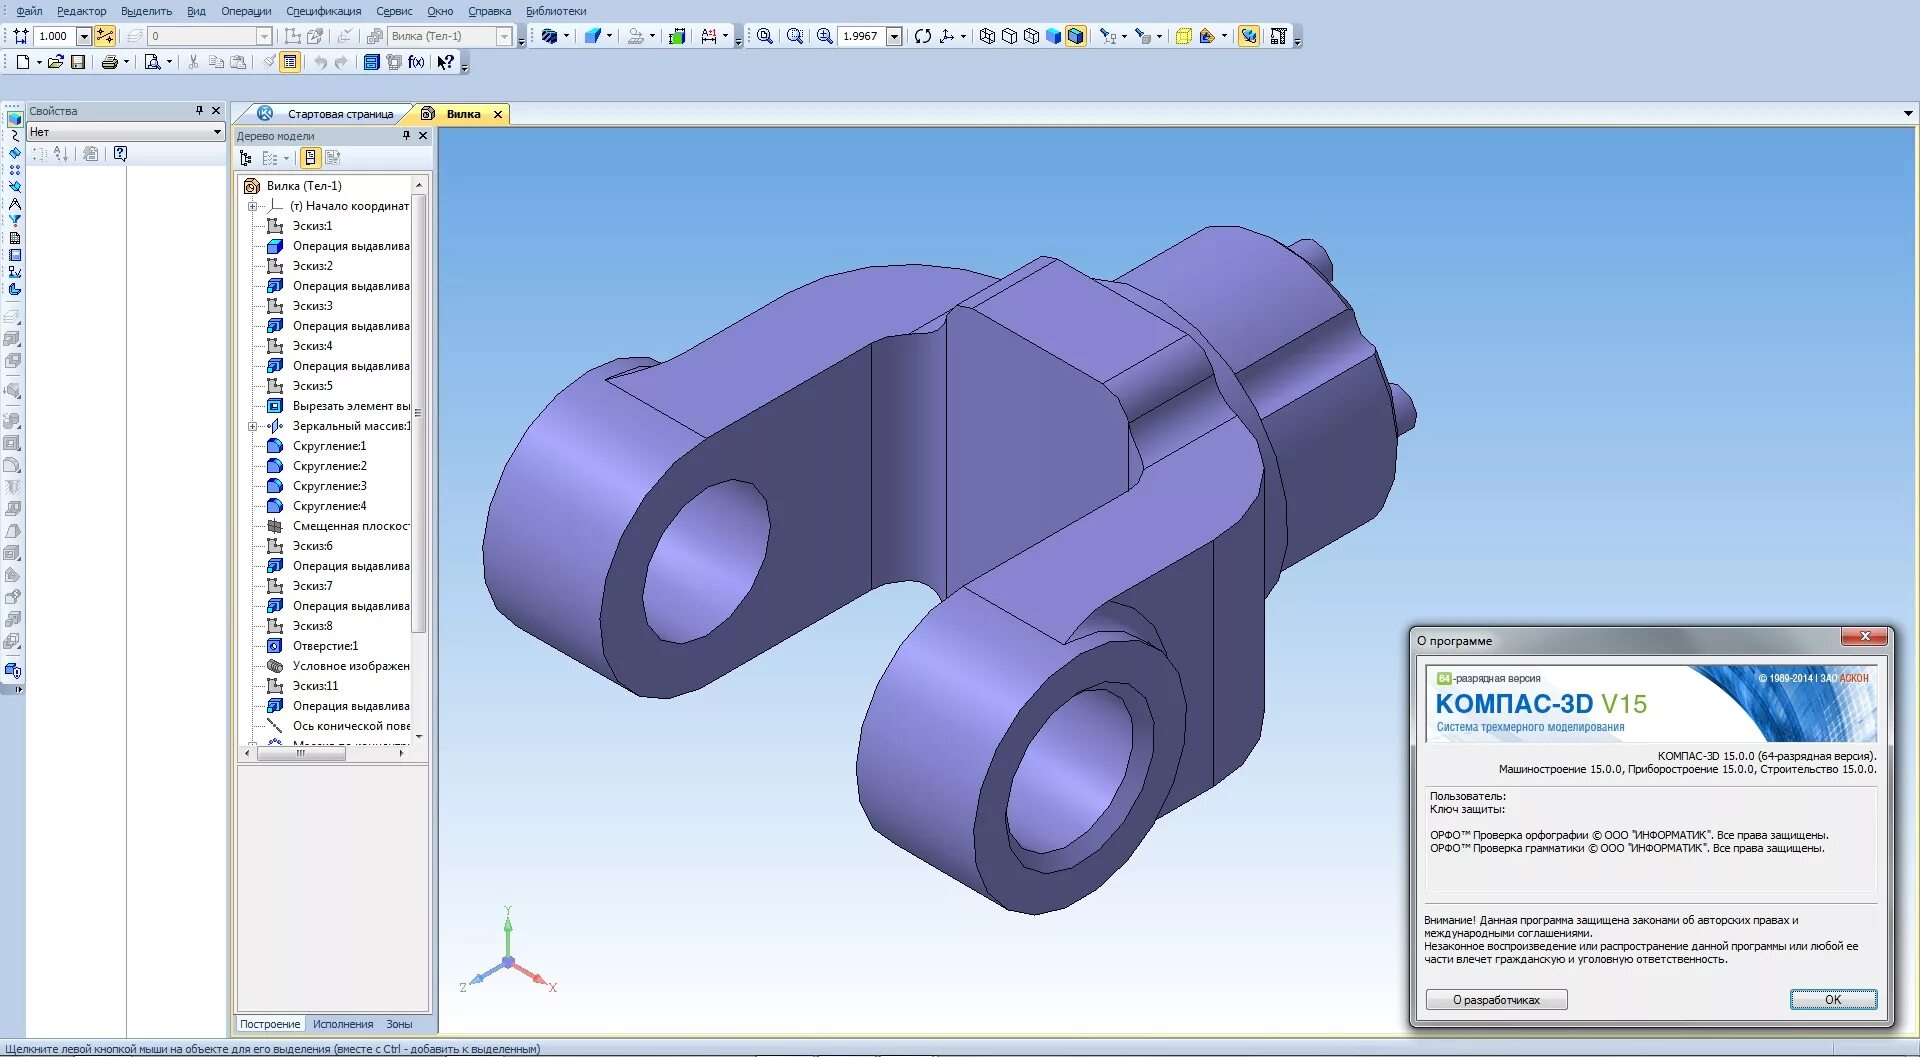Click the zoom in magnifier with plus
1920x1057 pixels.
coord(825,36)
